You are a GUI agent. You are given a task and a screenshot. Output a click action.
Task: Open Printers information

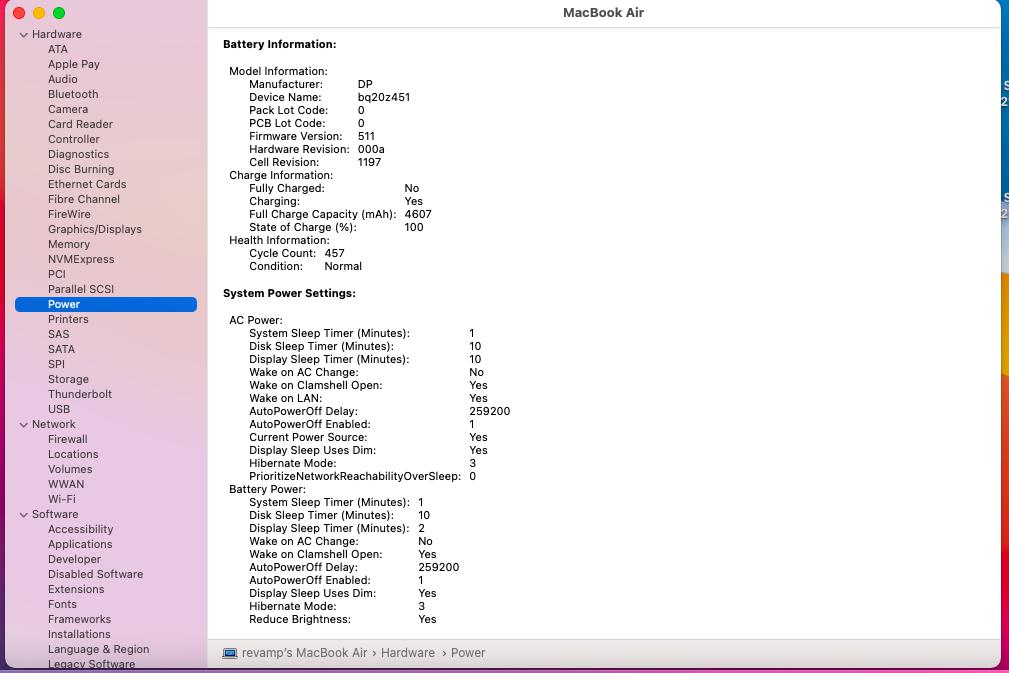point(68,319)
